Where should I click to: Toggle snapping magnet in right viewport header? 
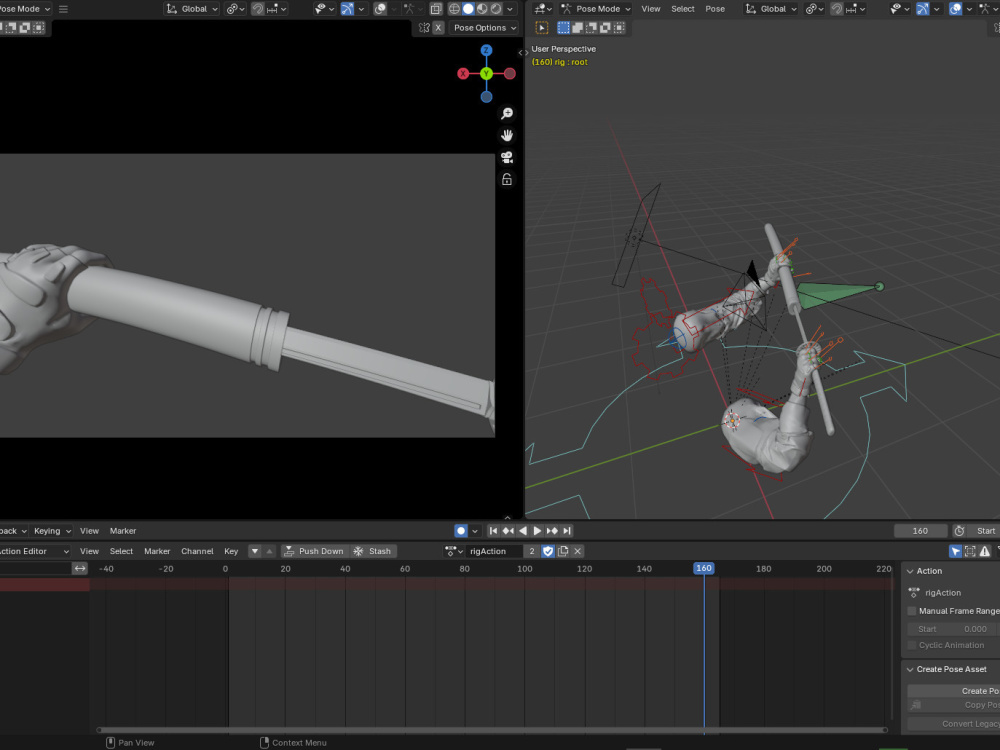[837, 9]
